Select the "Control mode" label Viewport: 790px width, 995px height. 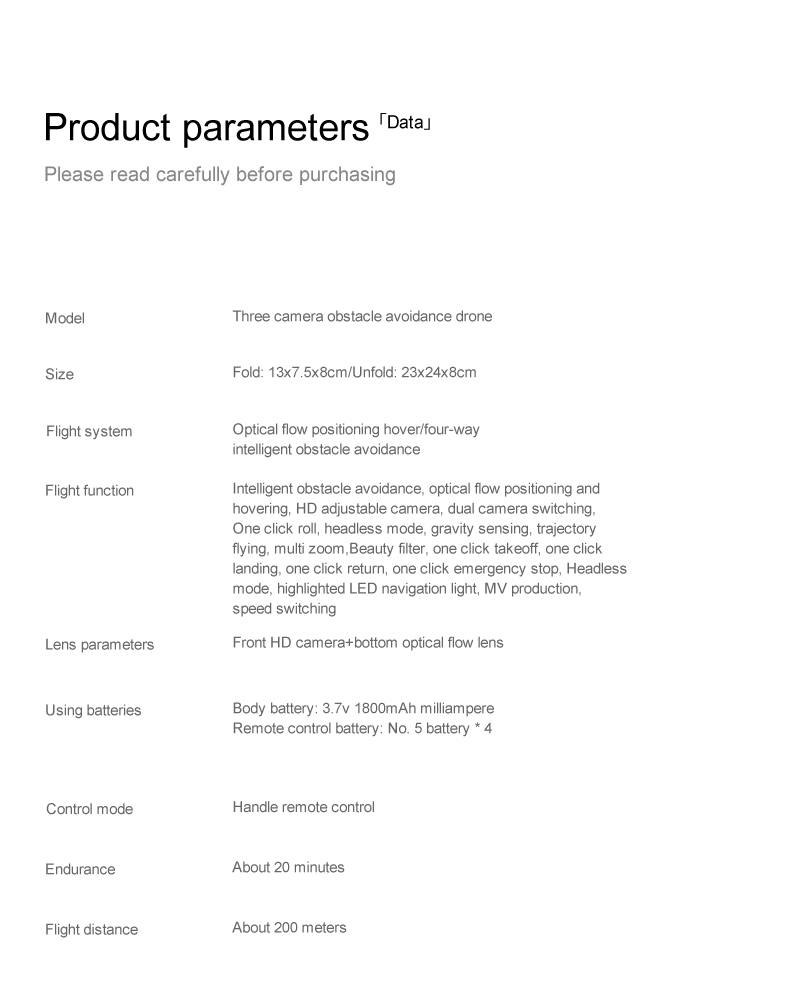tap(90, 809)
